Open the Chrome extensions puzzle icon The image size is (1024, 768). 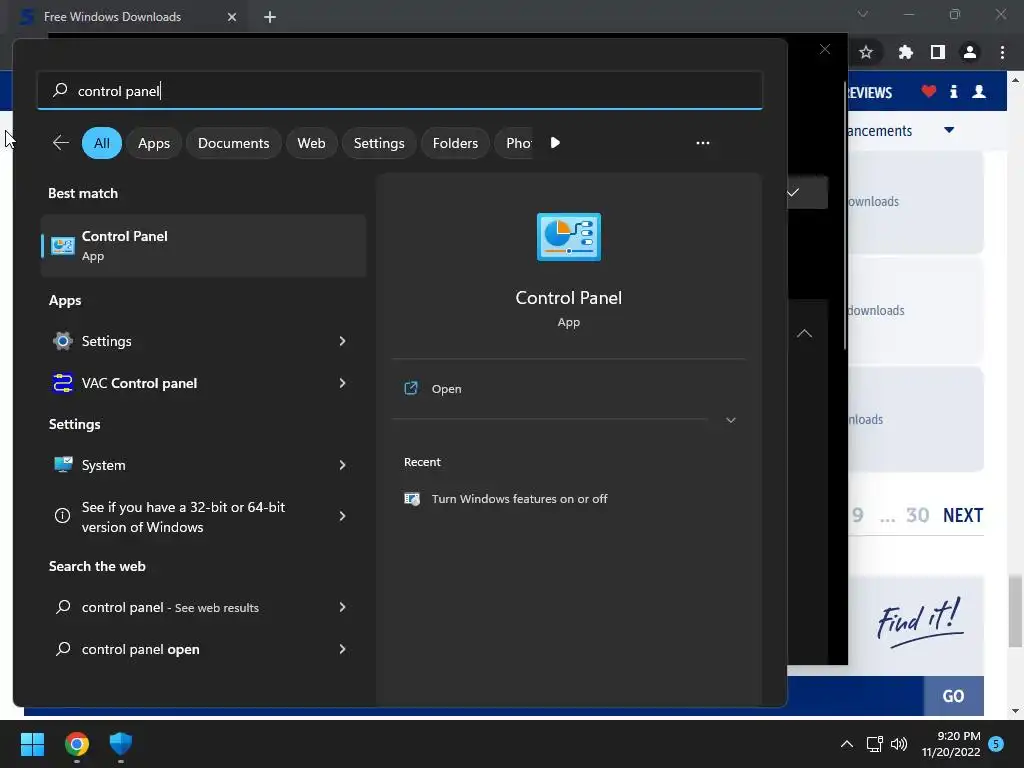905,52
